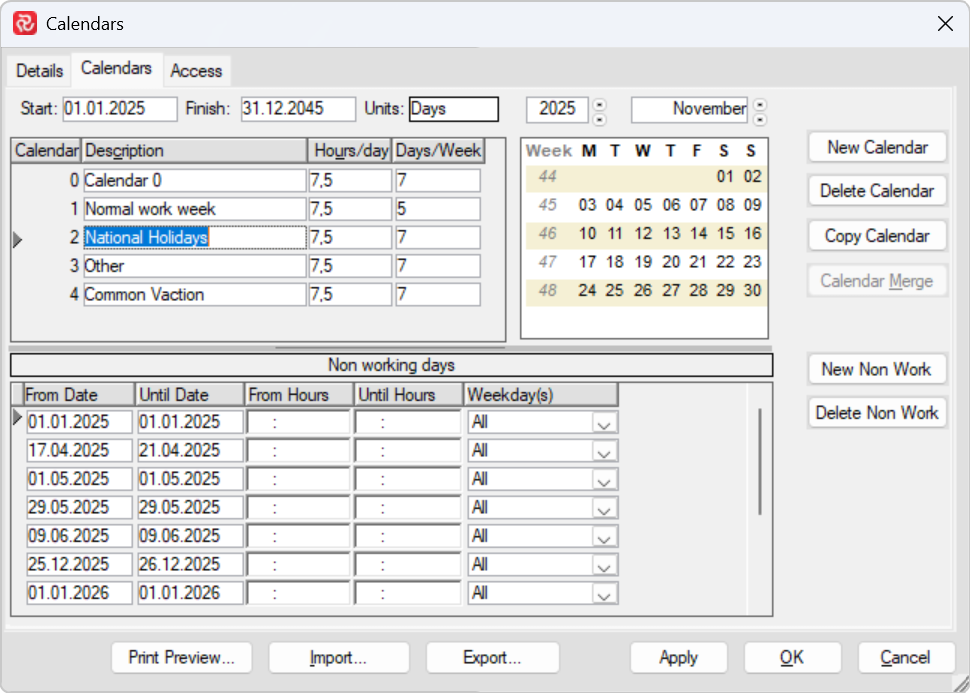Increment the year 2025 using the up stepper
This screenshot has height=693, width=970.
[598, 104]
